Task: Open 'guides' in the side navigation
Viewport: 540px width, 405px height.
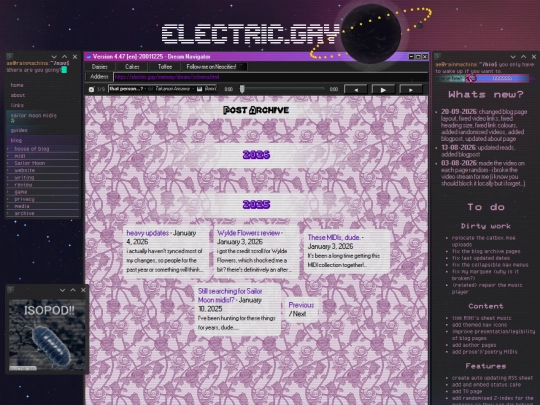Action: (x=19, y=130)
